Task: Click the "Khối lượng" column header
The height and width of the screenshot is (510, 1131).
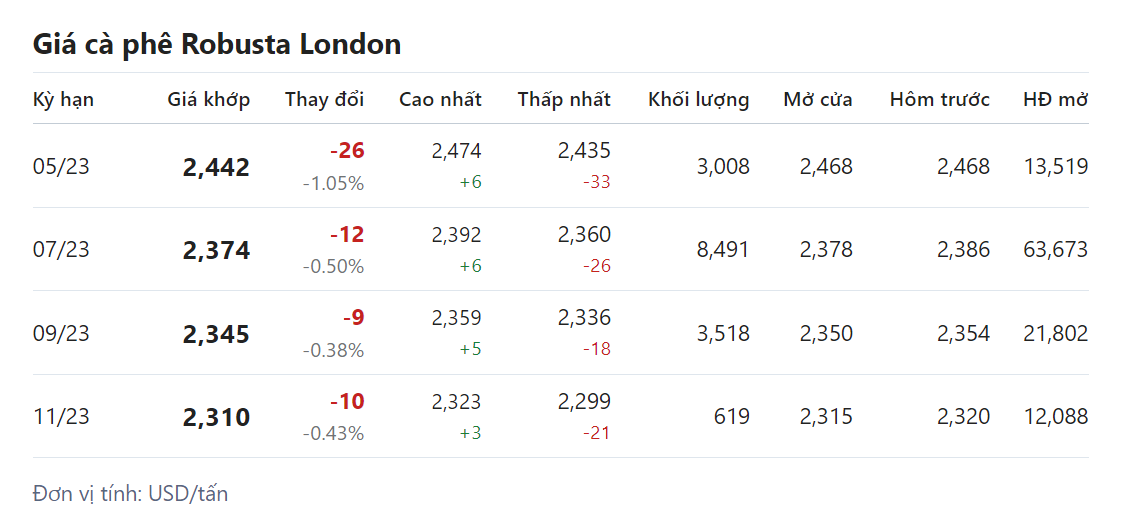Action: tap(698, 99)
